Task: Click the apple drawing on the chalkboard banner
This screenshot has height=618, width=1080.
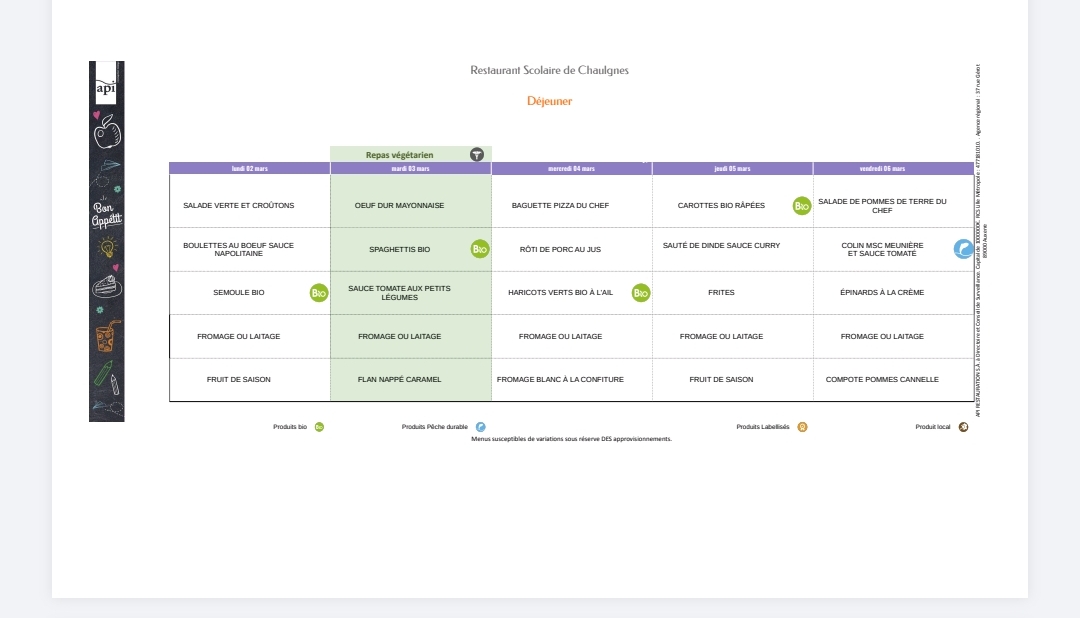Action: pyautogui.click(x=107, y=131)
